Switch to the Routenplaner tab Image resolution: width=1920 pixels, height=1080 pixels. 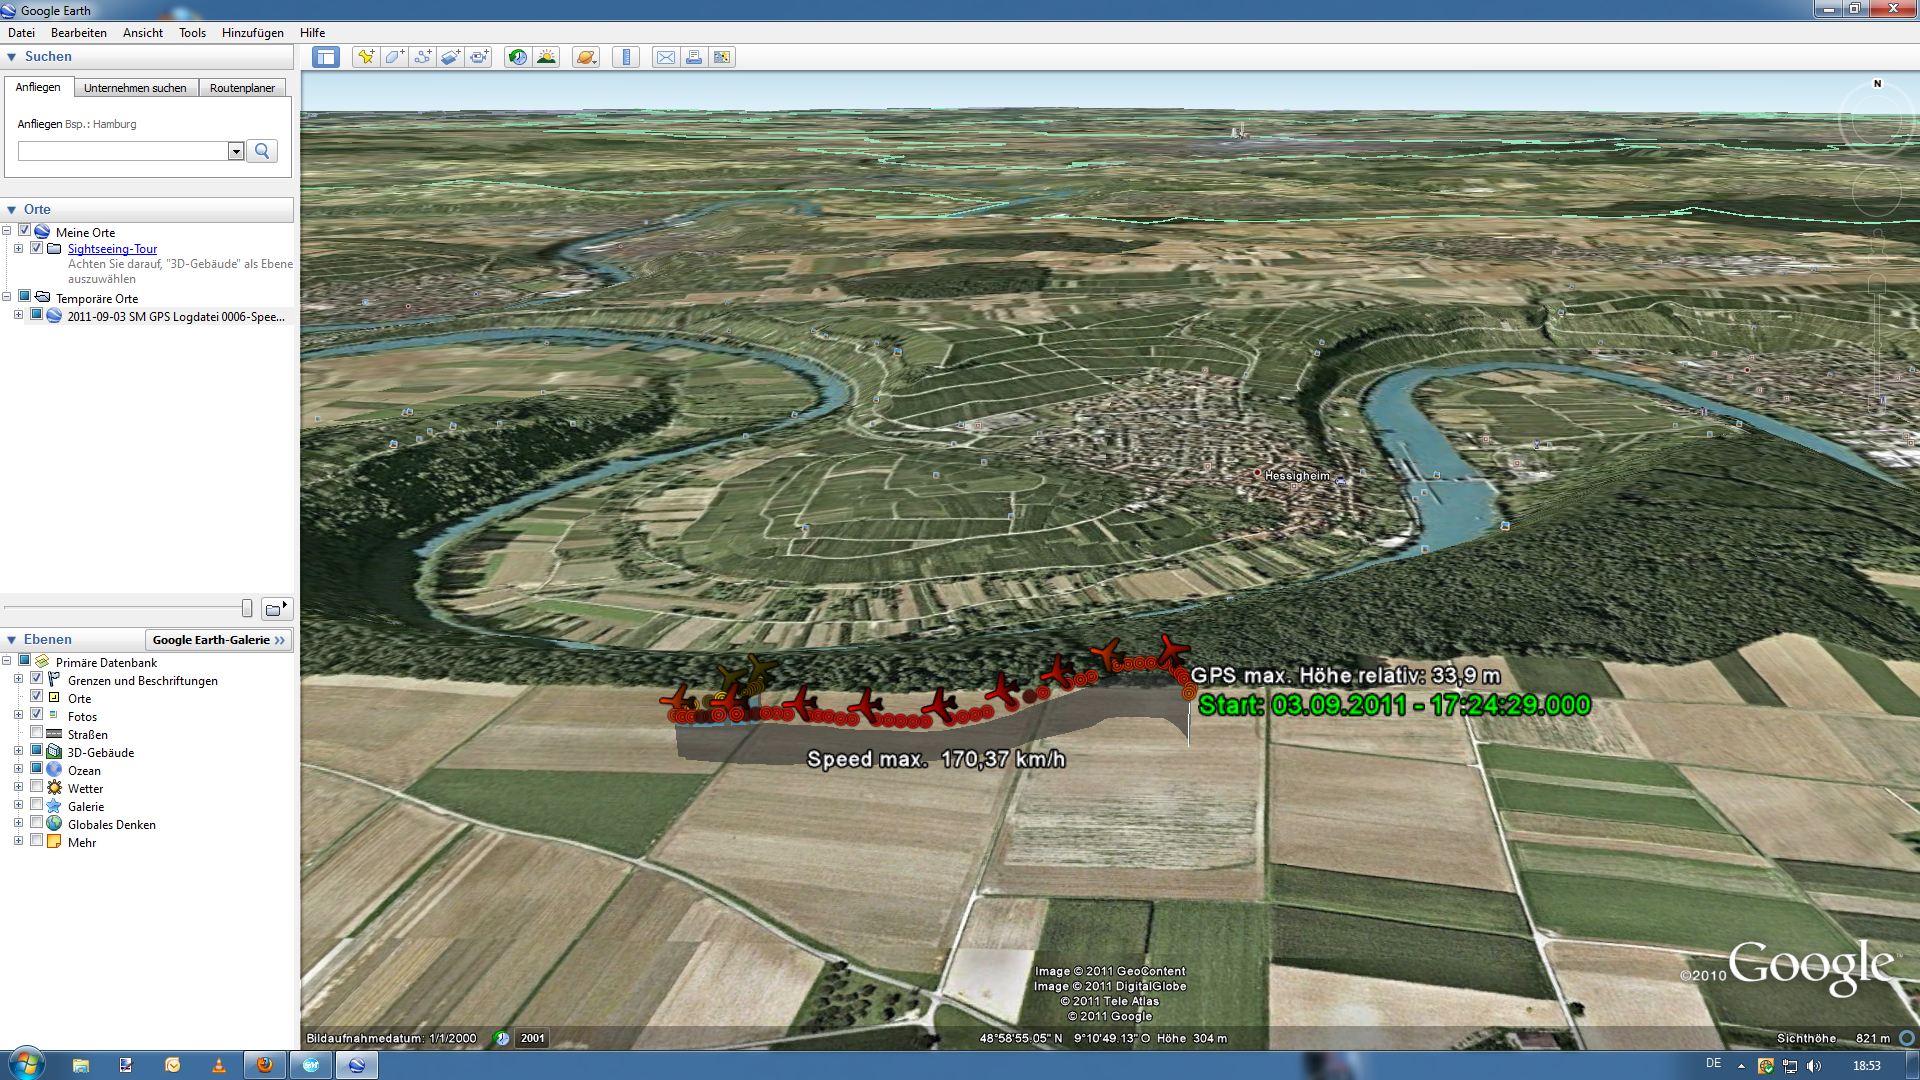(x=242, y=88)
